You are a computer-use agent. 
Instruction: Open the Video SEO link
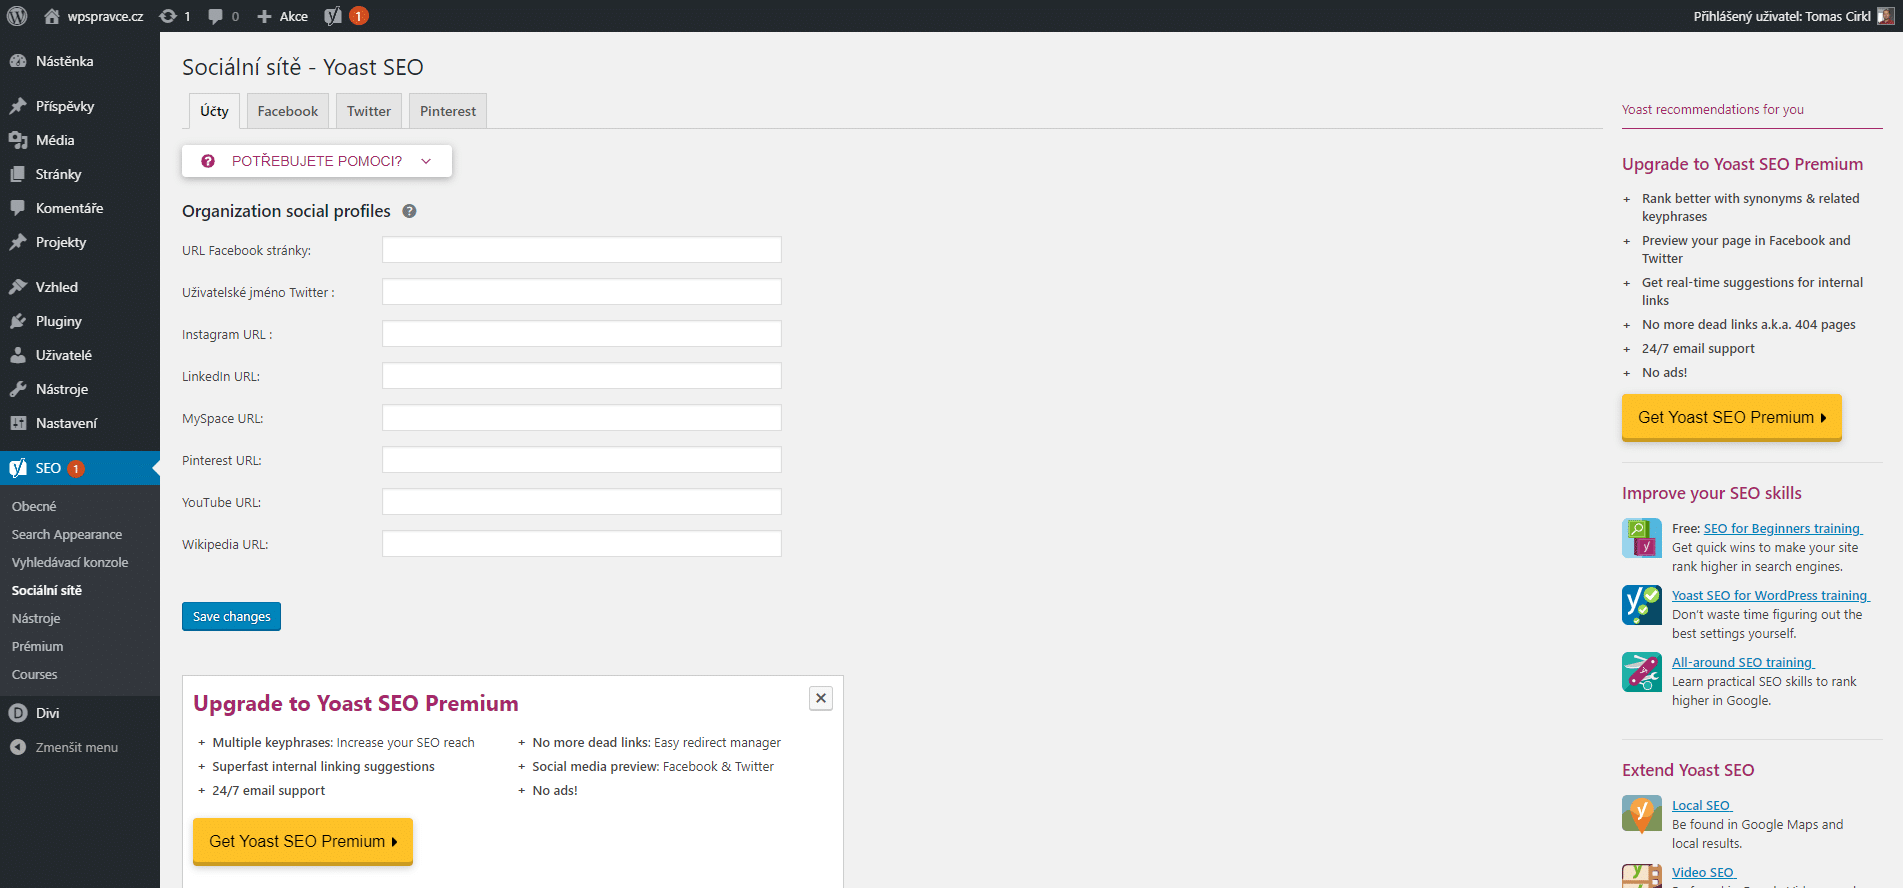1703,873
